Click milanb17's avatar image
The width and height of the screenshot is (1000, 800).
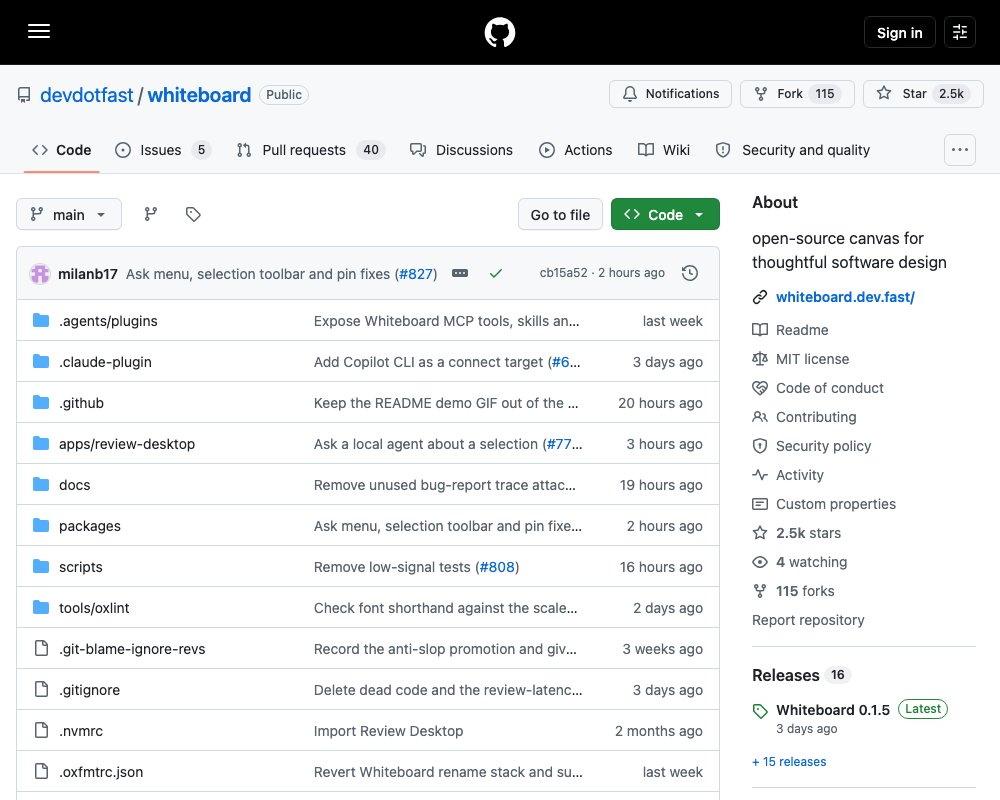pos(40,274)
